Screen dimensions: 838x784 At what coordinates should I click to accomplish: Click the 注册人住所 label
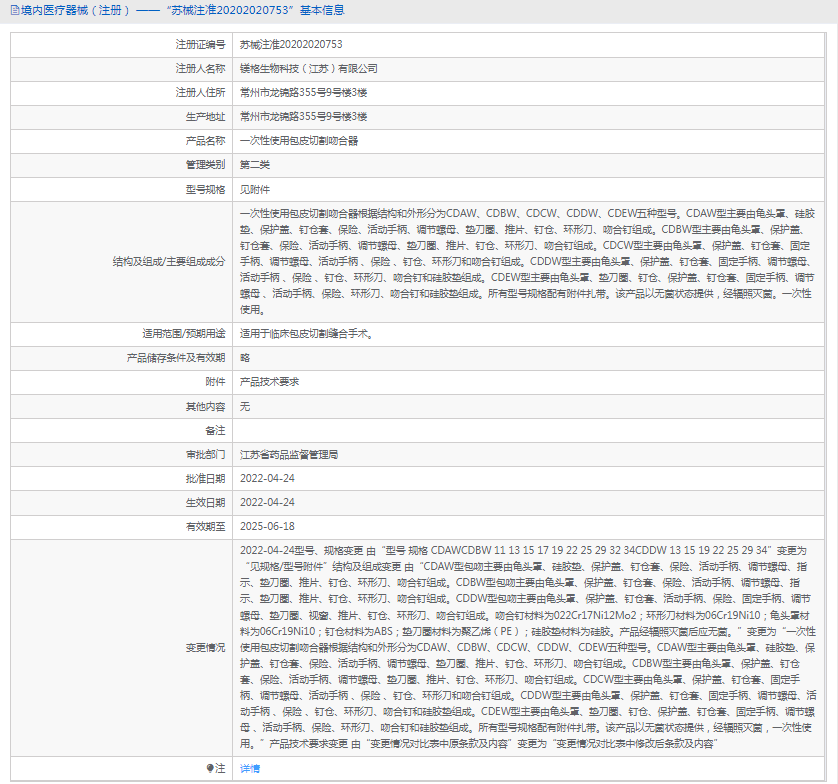click(x=200, y=92)
